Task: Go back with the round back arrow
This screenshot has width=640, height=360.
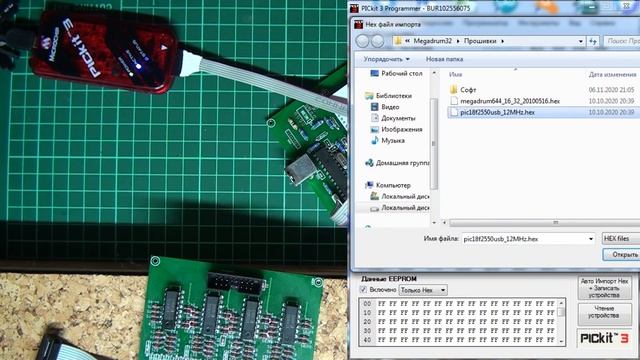Action: (362, 41)
